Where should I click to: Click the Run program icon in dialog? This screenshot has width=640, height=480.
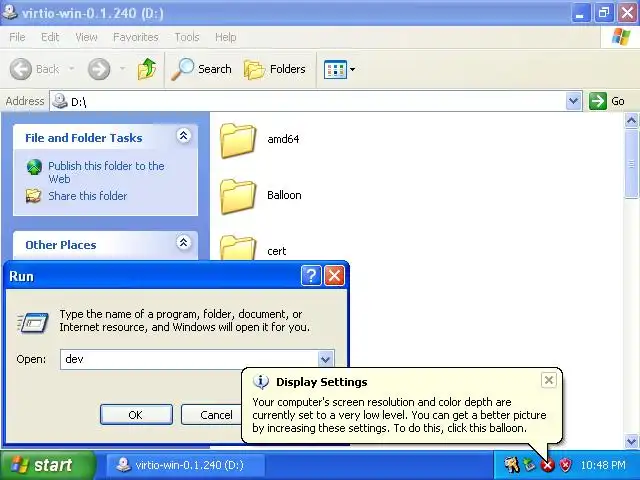click(33, 322)
